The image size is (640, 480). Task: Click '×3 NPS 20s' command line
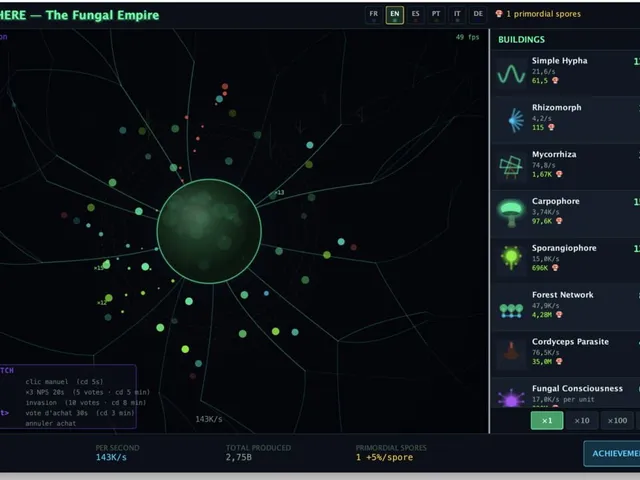[87, 392]
